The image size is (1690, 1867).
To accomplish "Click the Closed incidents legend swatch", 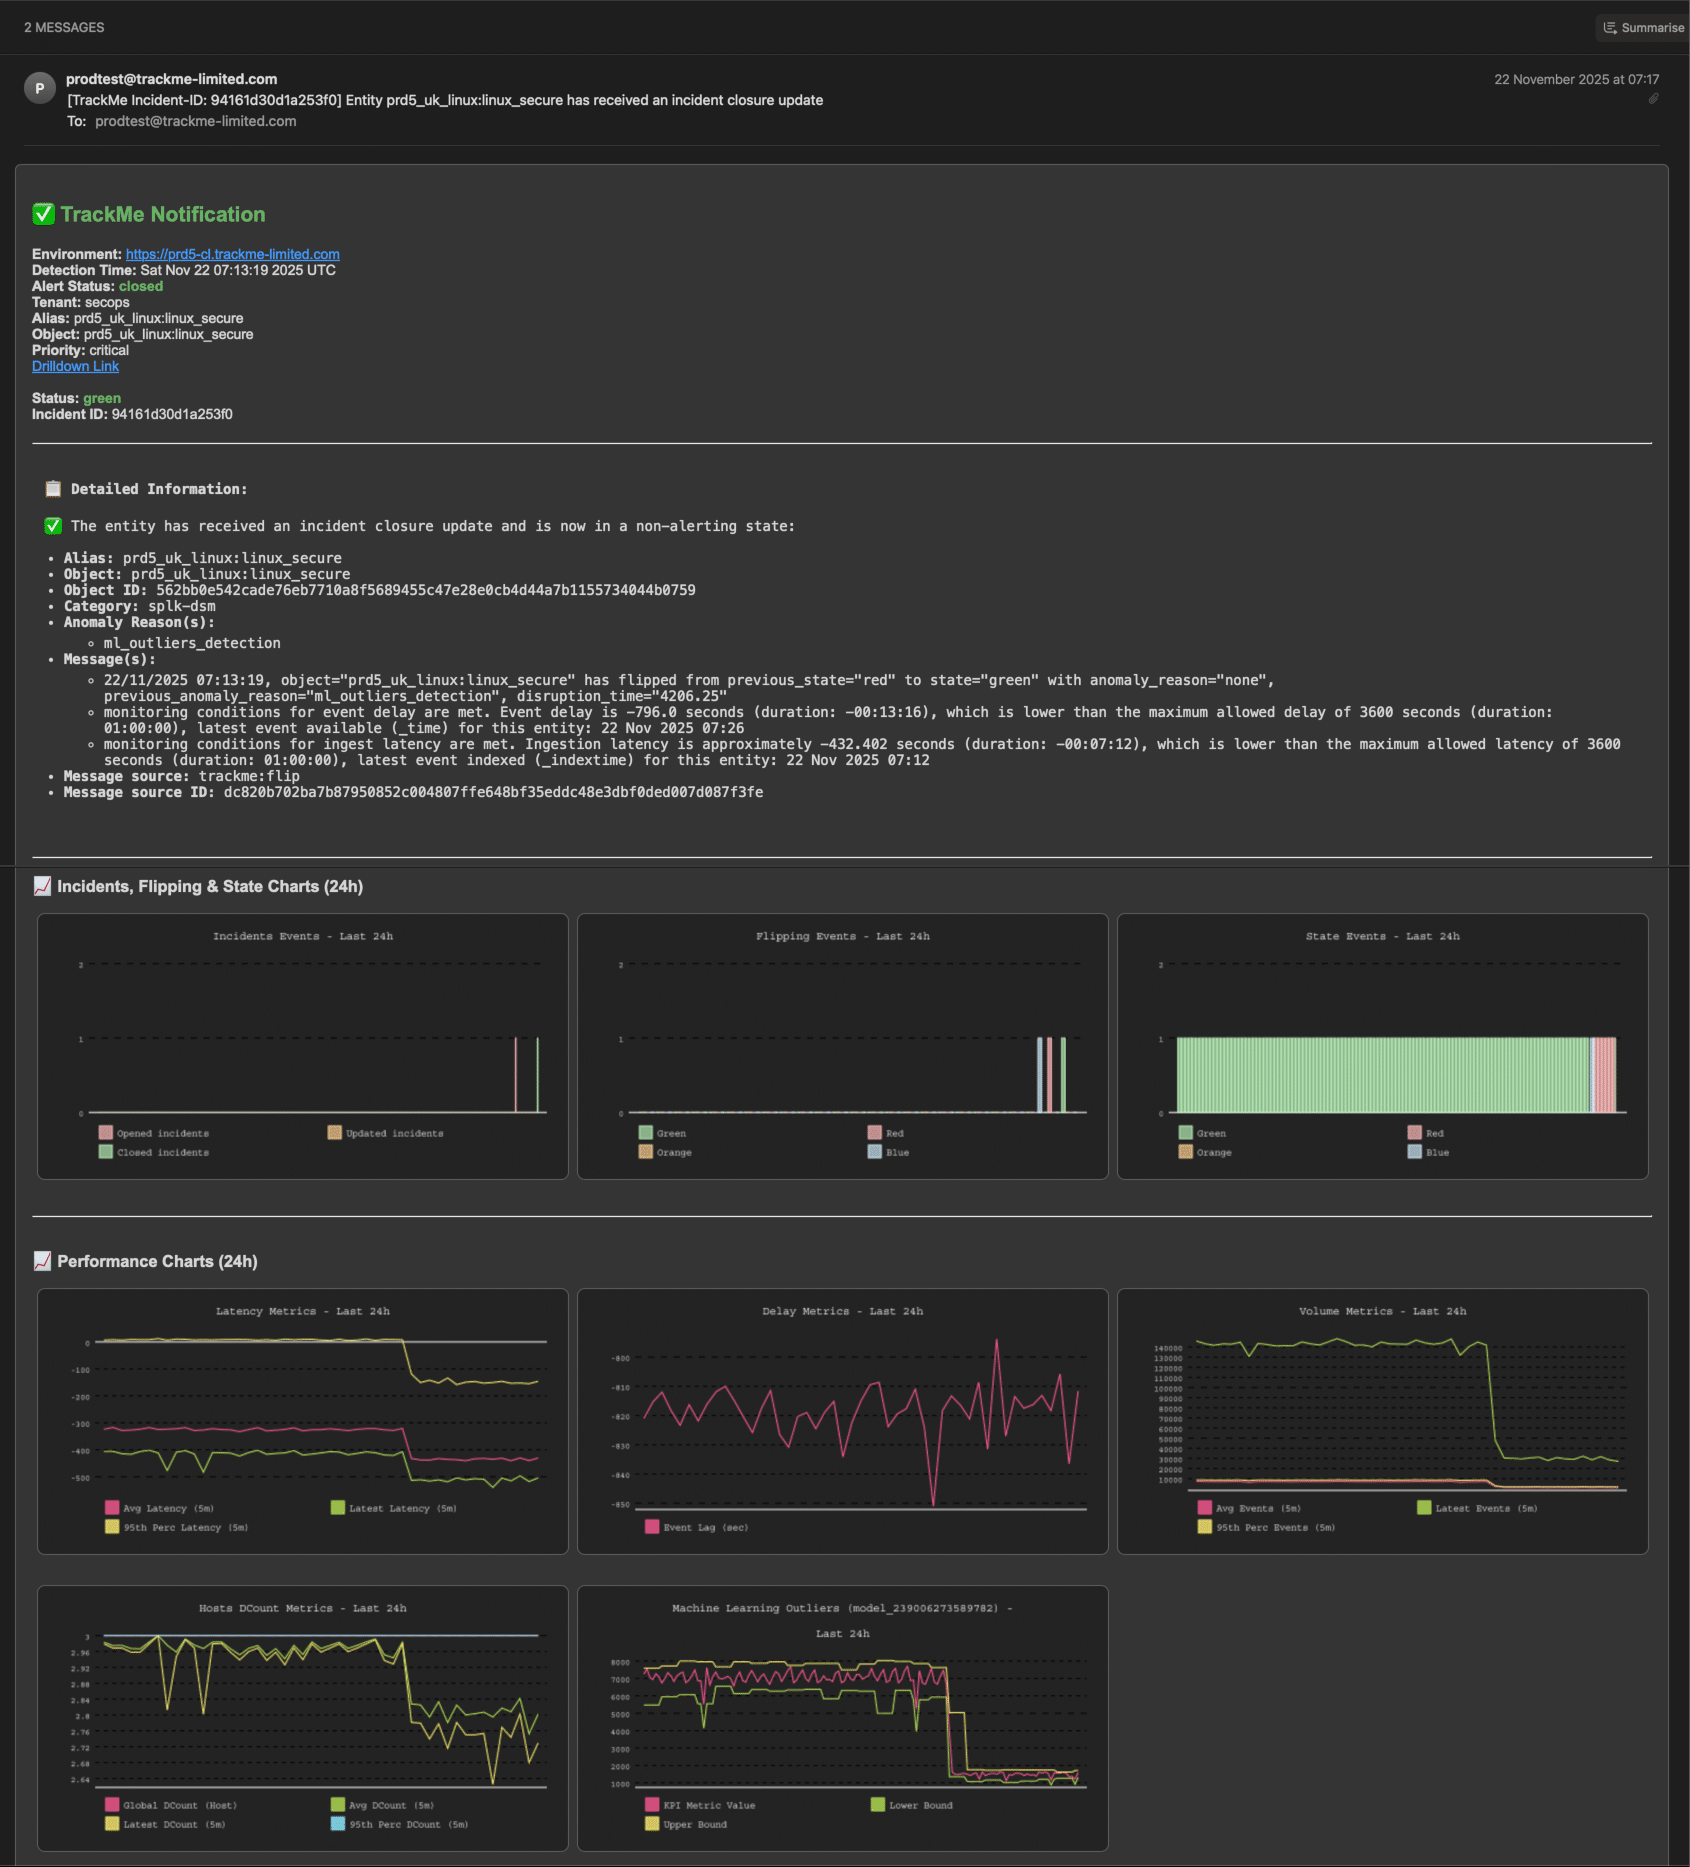I will [105, 1152].
